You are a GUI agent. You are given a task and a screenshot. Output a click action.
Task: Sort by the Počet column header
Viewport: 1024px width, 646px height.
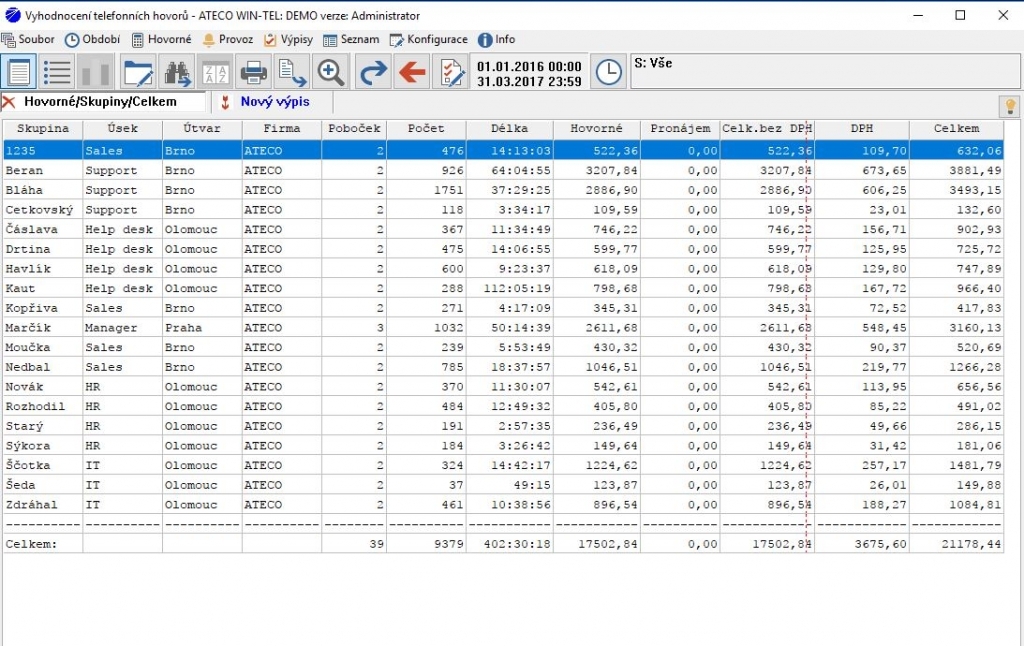(426, 129)
